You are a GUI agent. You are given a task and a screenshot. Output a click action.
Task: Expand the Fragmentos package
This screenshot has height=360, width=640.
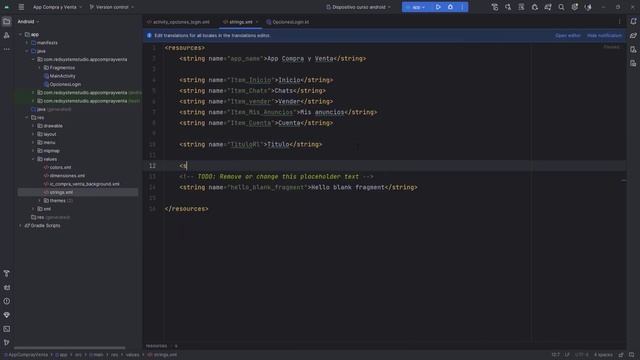(x=40, y=68)
